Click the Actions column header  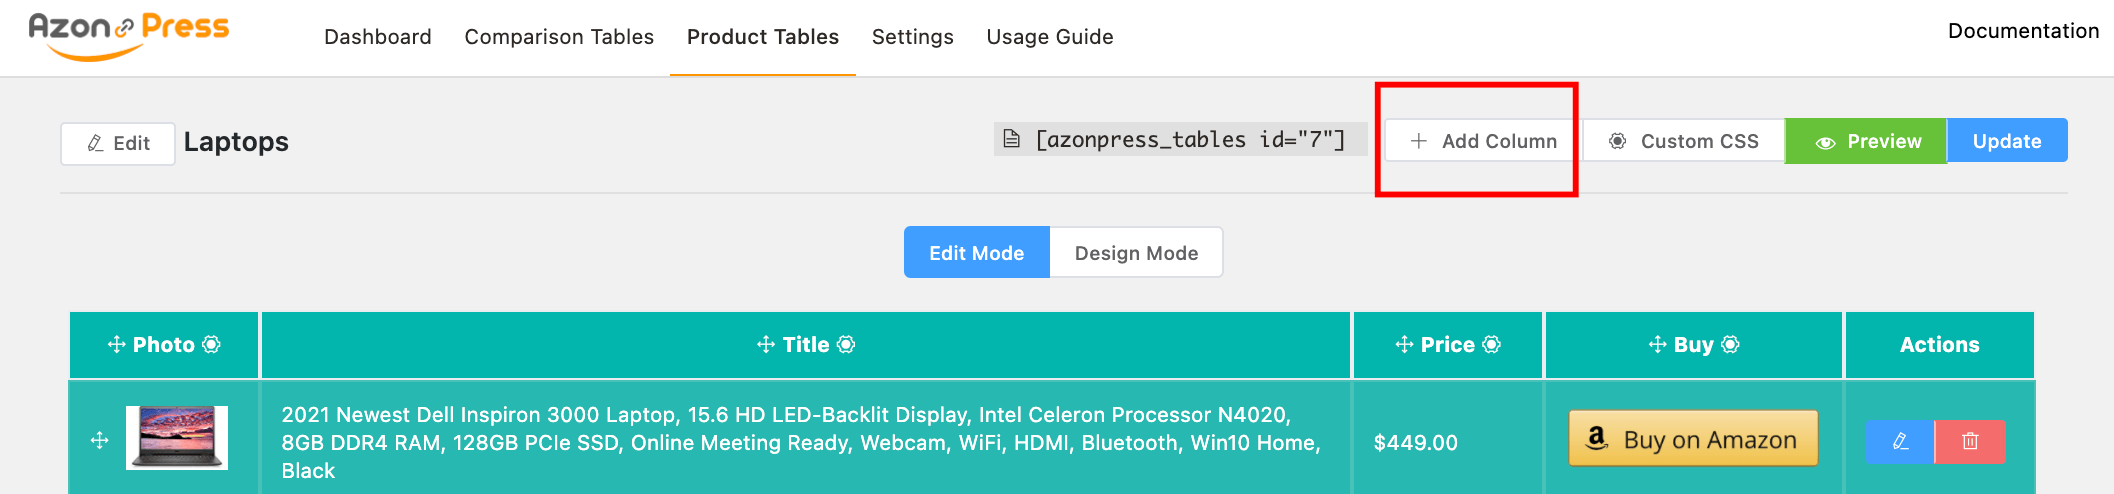1939,345
